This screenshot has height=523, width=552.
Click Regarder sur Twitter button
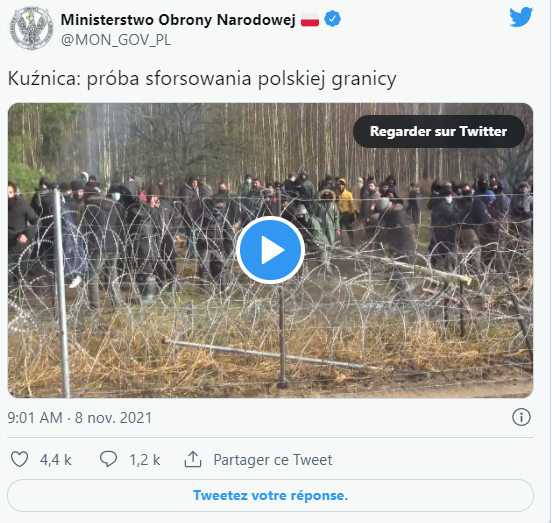point(439,131)
